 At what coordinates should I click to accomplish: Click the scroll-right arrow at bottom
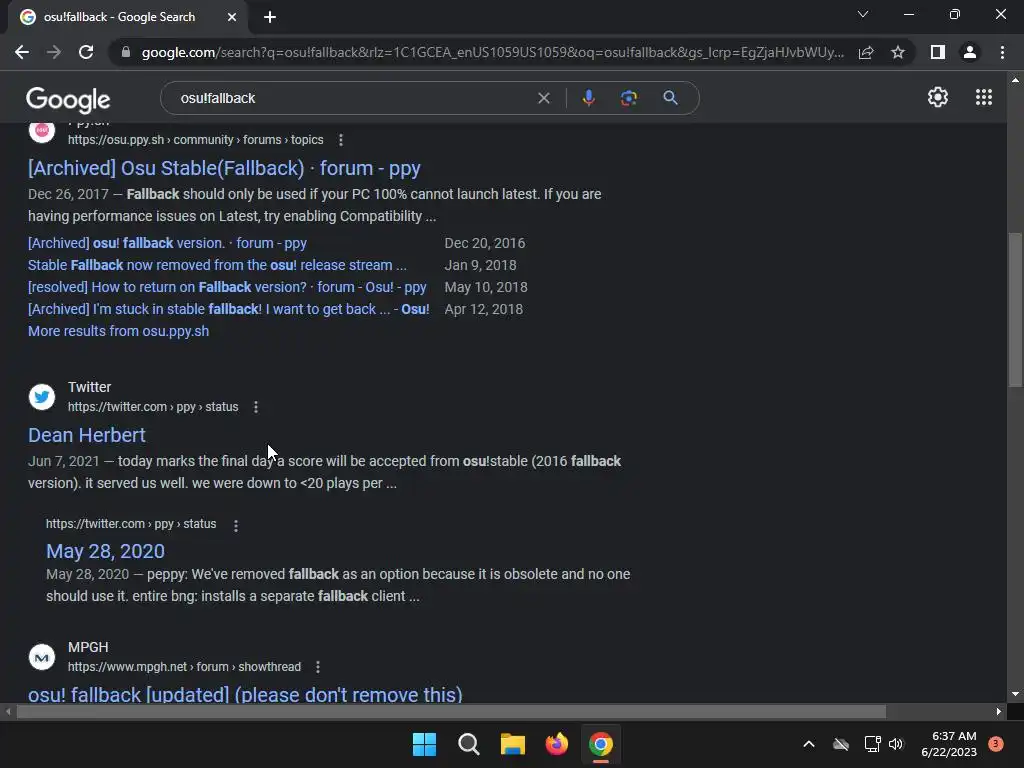[999, 712]
